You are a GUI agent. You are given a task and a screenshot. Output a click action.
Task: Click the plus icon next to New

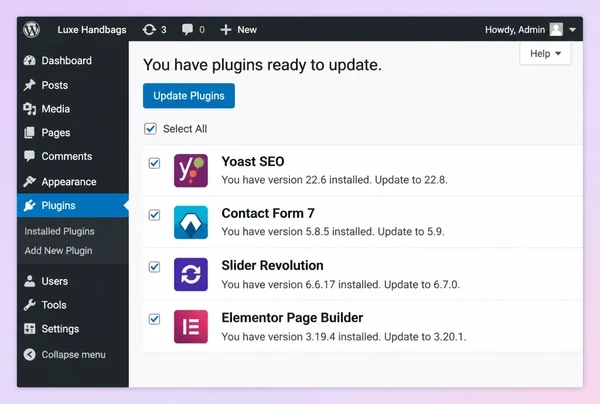[226, 30]
